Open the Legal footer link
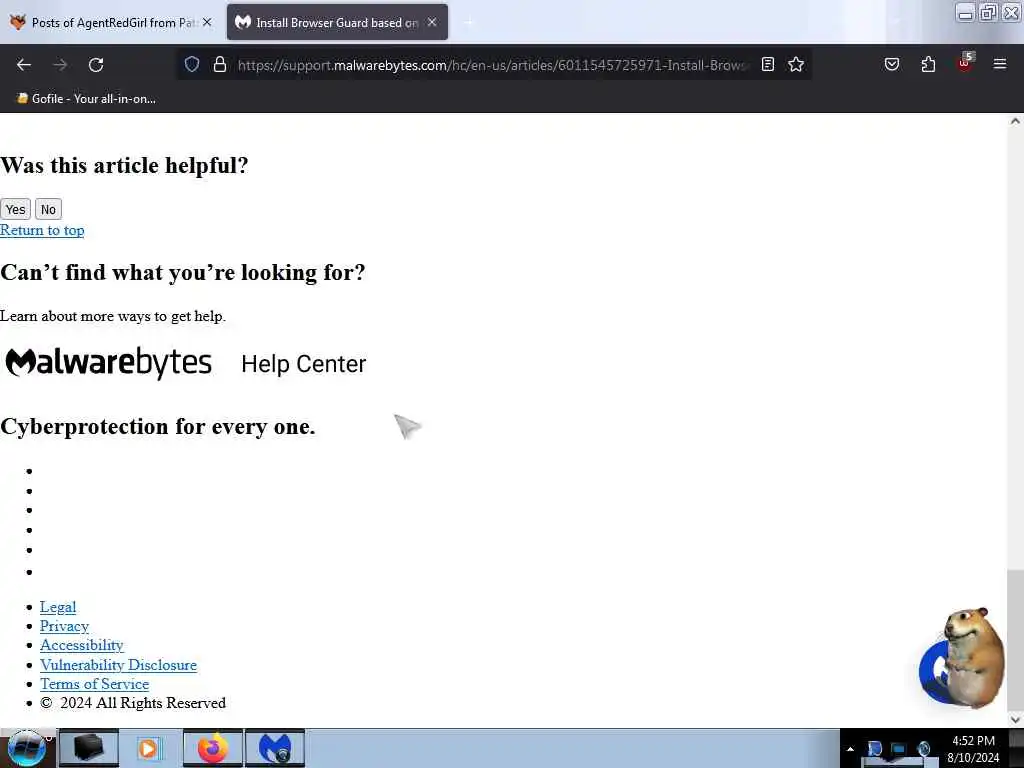Image resolution: width=1024 pixels, height=768 pixels. click(58, 607)
